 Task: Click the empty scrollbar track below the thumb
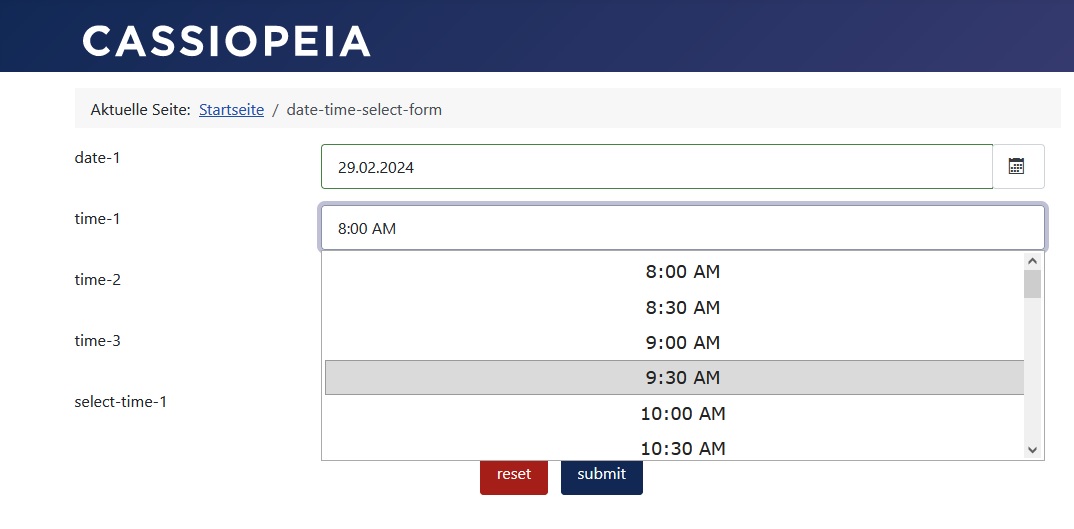pos(1033,380)
